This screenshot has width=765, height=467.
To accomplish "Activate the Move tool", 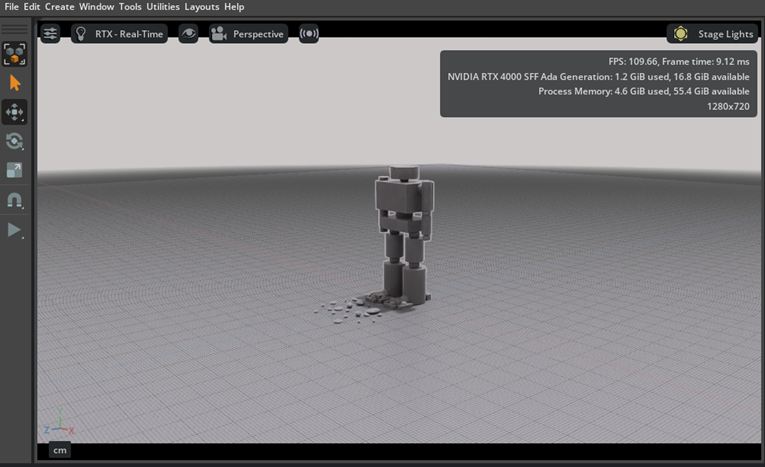I will click(15, 112).
